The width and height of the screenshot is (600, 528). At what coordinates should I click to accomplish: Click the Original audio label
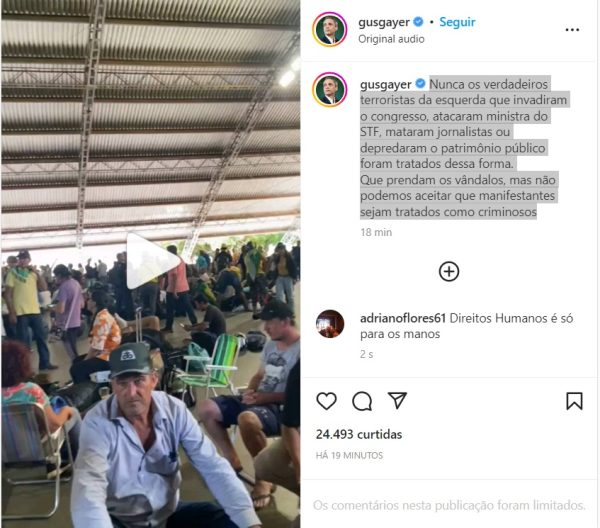pyautogui.click(x=391, y=39)
